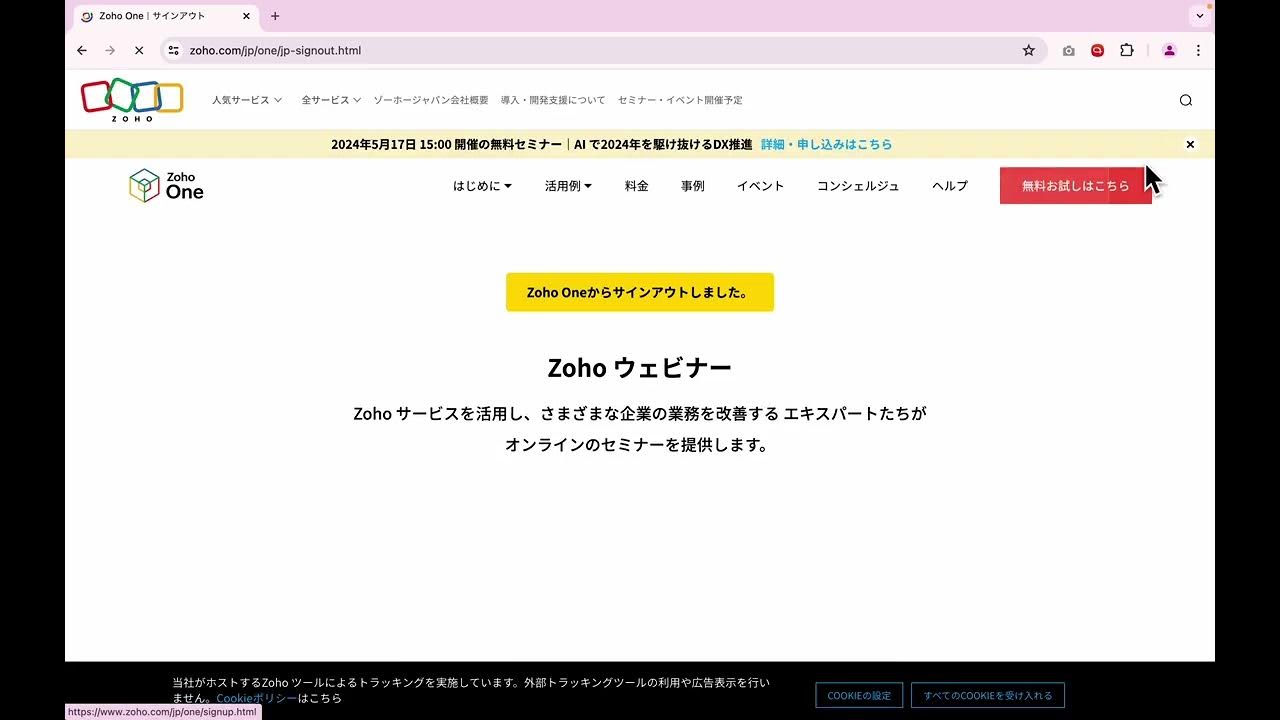Click the Zoho ウェビナー heading
Screen dimensions: 1280x720
[x=640, y=368]
